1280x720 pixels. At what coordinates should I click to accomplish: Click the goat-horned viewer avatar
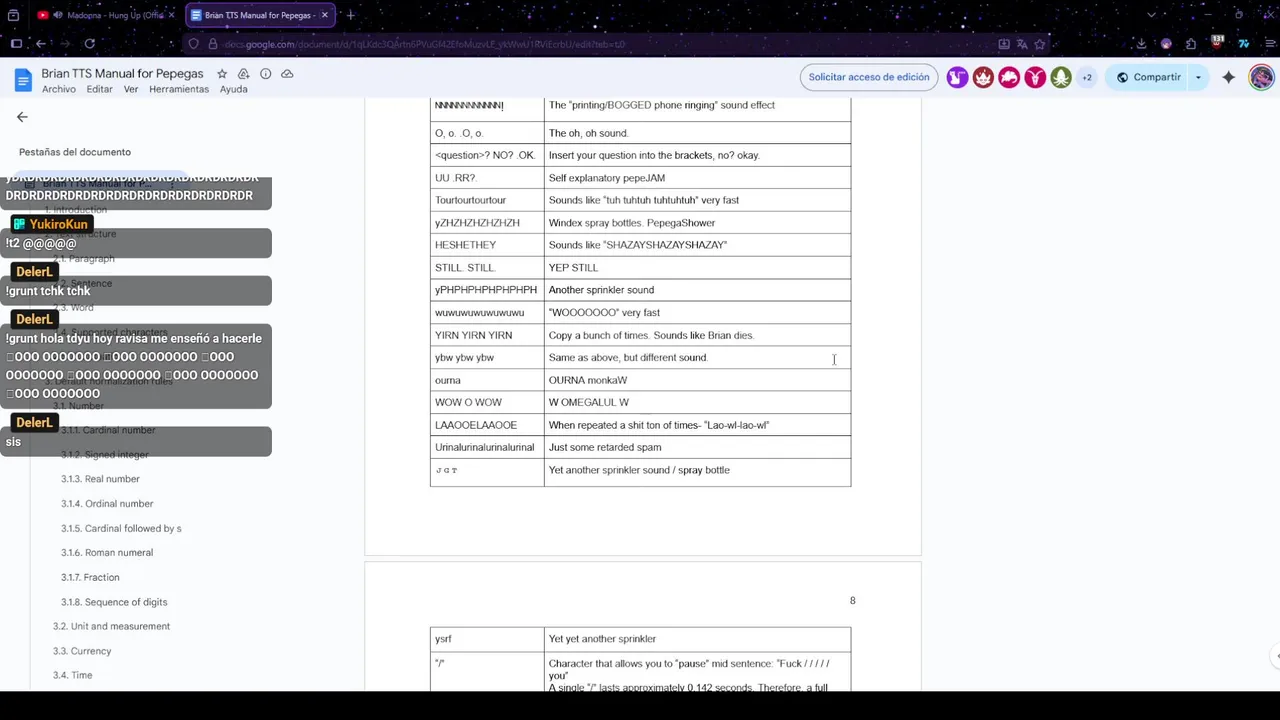(1035, 77)
